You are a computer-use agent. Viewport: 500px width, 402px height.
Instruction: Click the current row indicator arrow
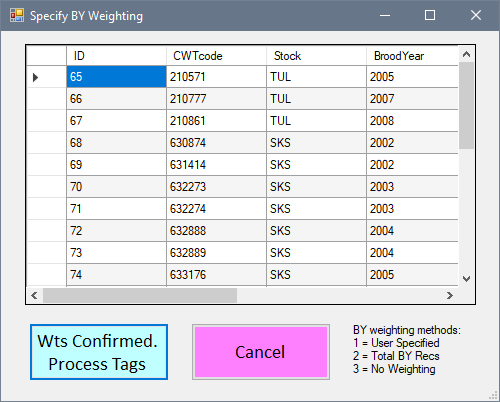click(35, 77)
